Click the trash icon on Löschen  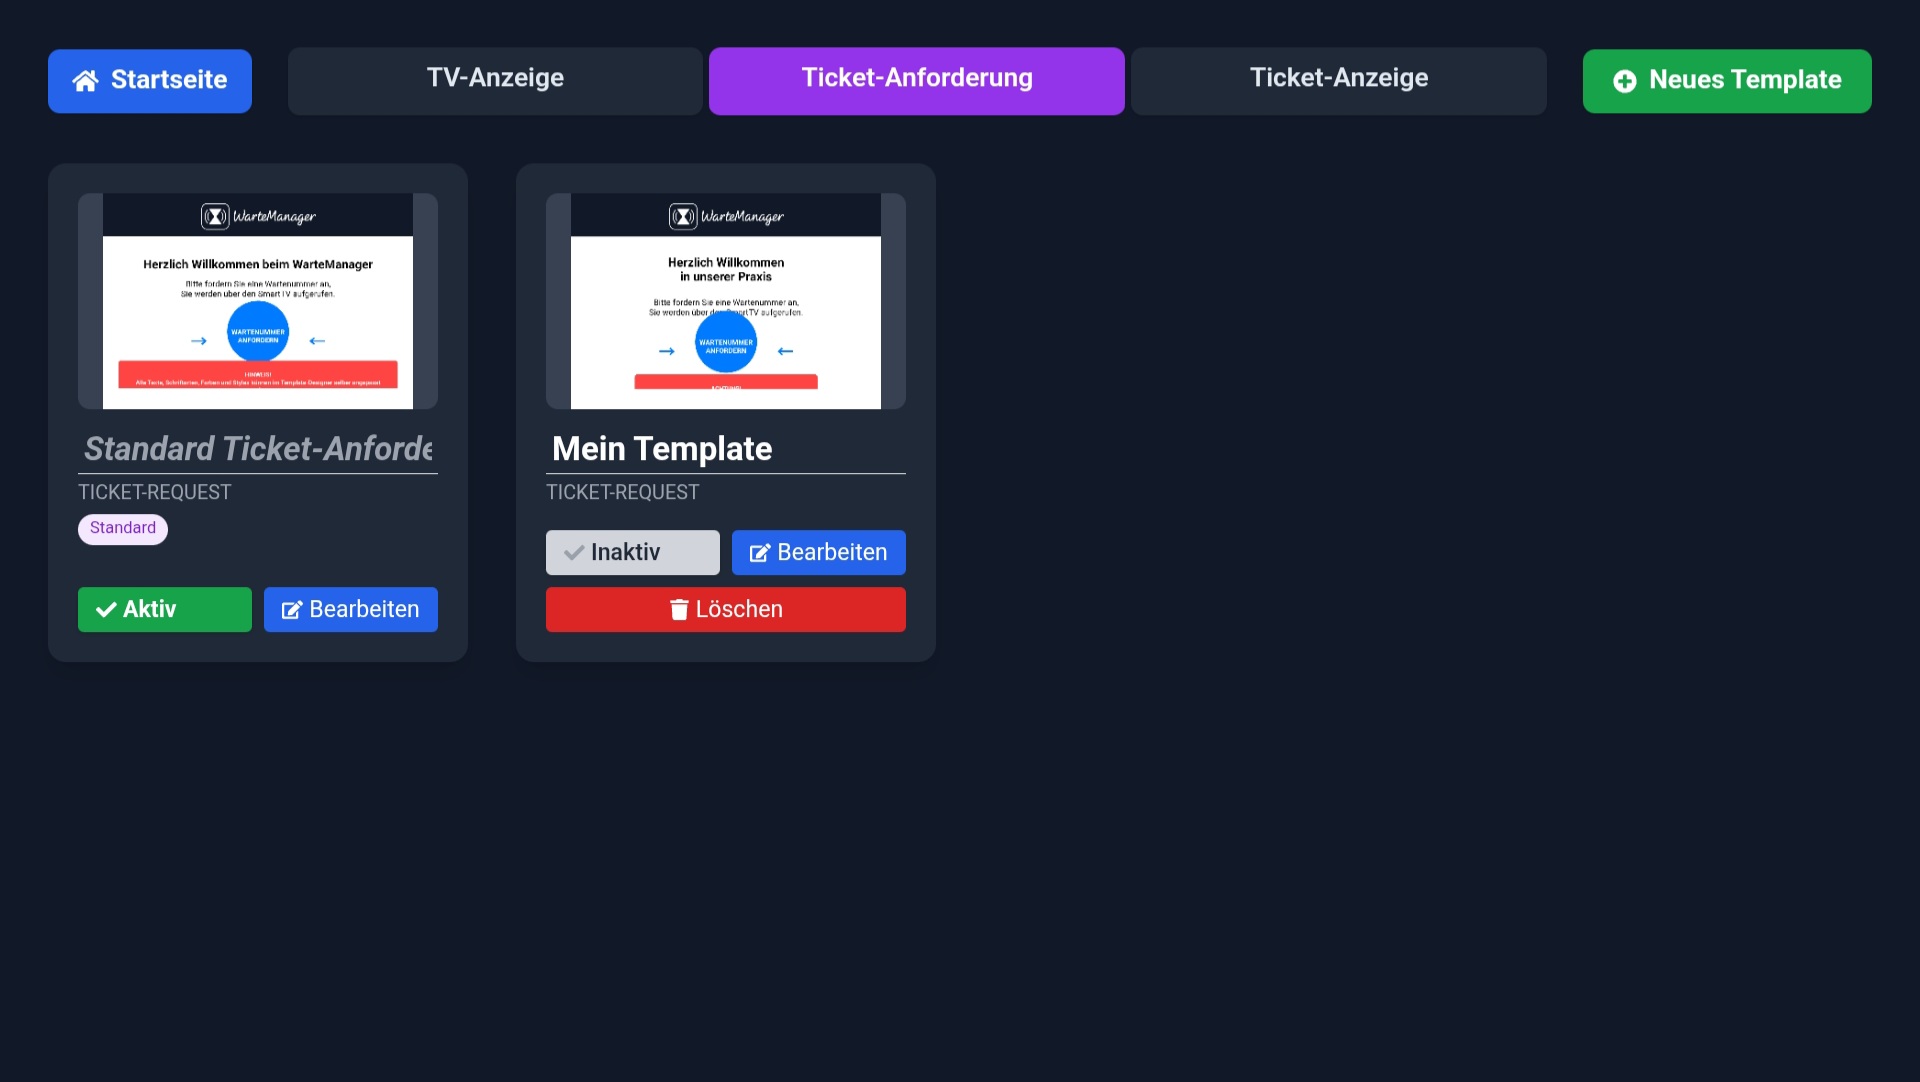tap(679, 609)
